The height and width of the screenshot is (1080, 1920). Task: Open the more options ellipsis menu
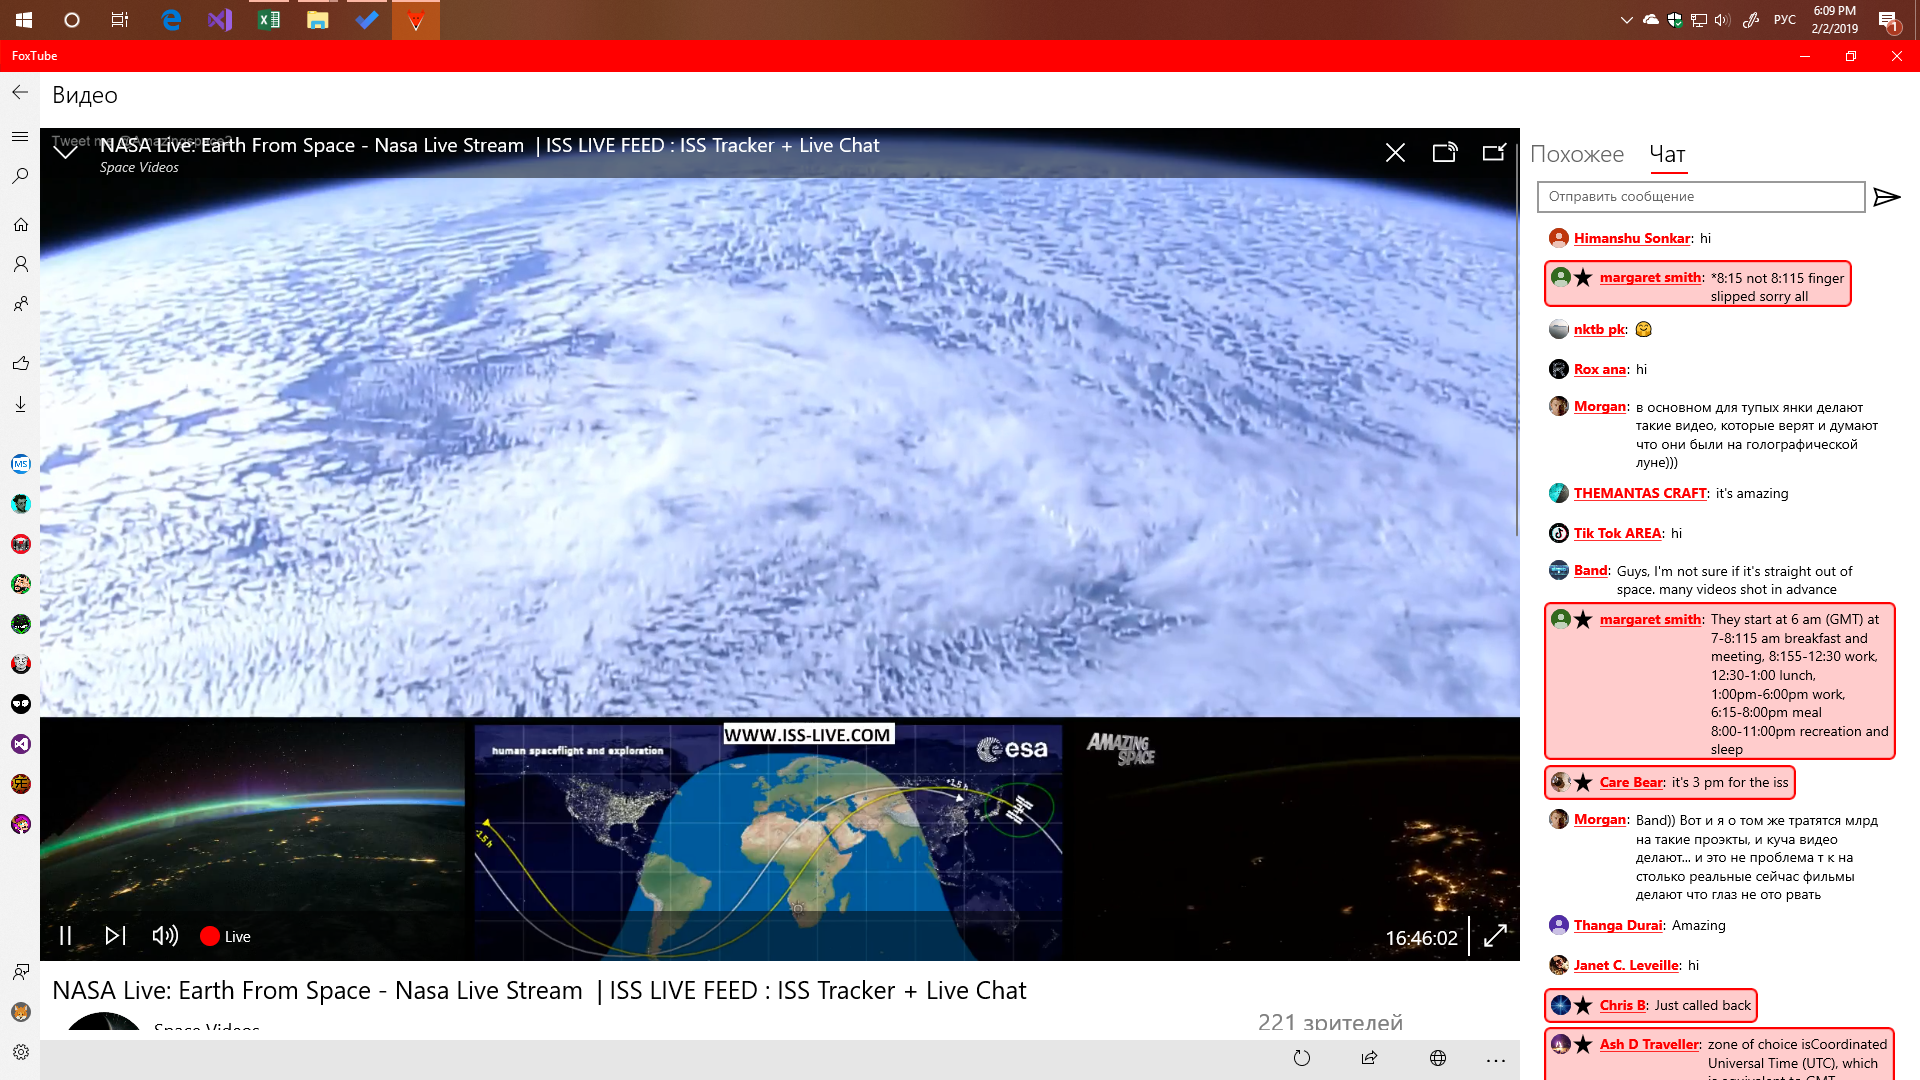(x=1496, y=1059)
